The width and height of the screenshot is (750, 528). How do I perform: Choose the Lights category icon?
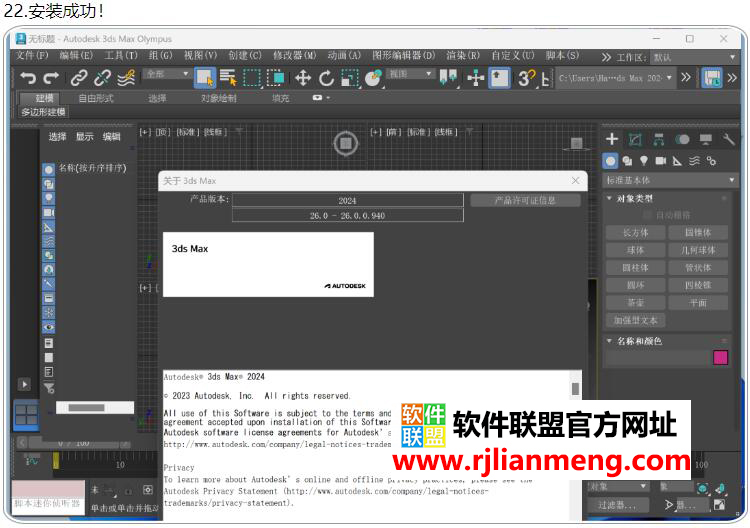644,160
